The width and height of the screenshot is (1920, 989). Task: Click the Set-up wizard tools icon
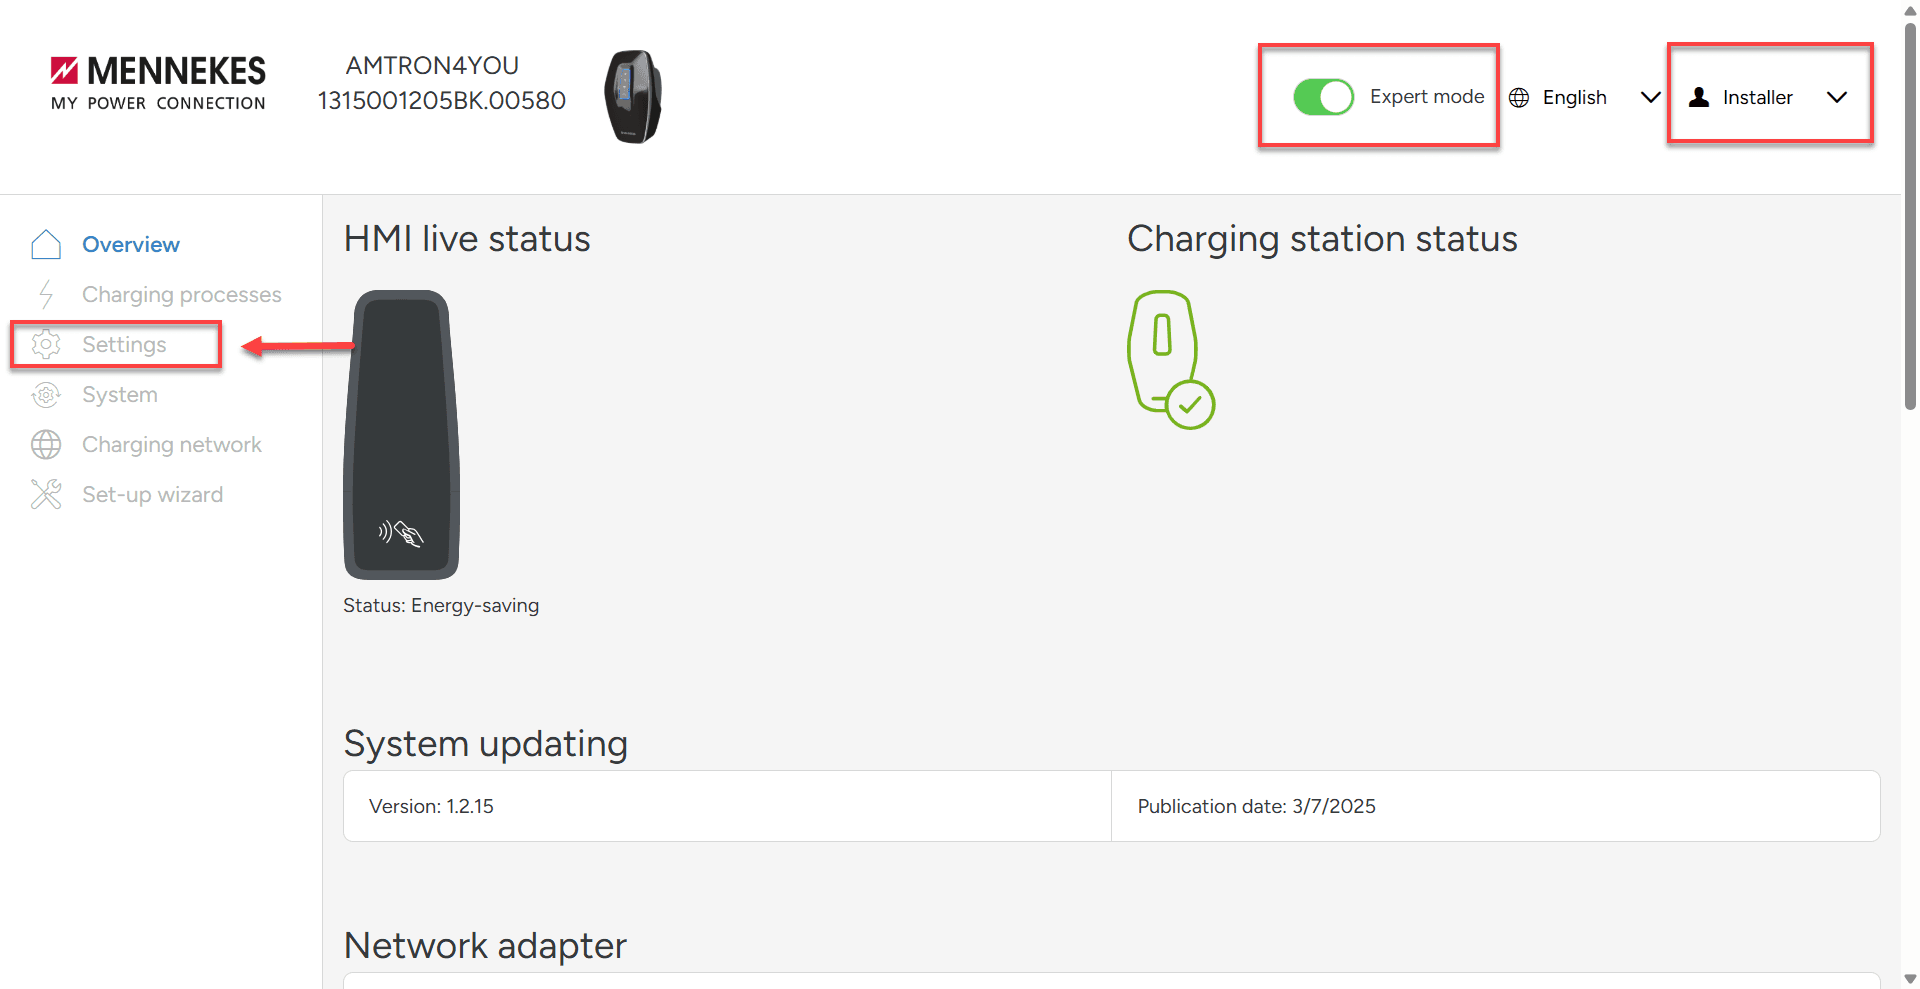(x=46, y=494)
